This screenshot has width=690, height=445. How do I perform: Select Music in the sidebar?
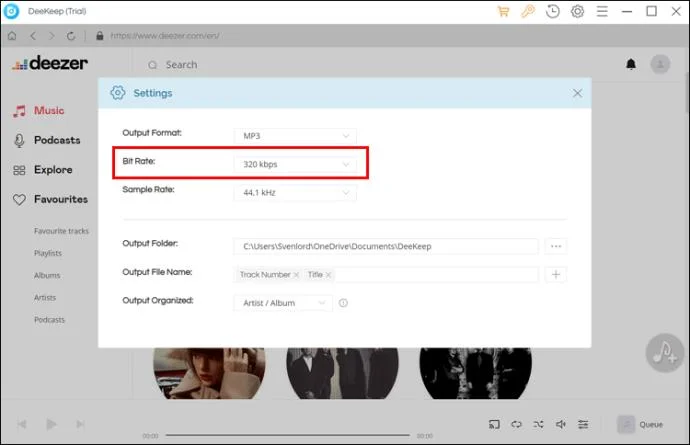click(39, 110)
